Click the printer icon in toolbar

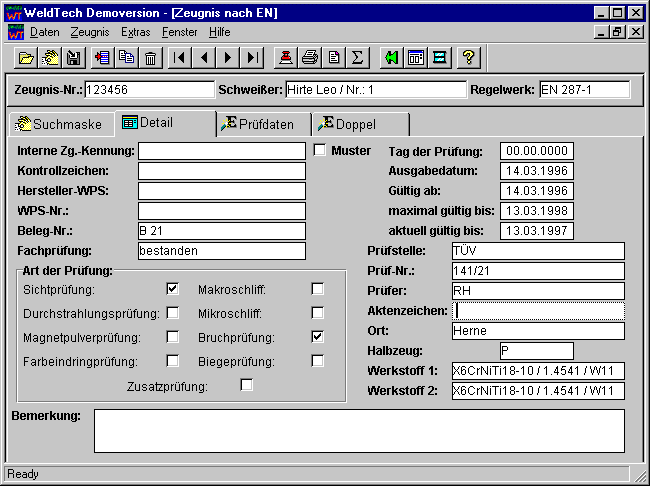pos(310,57)
